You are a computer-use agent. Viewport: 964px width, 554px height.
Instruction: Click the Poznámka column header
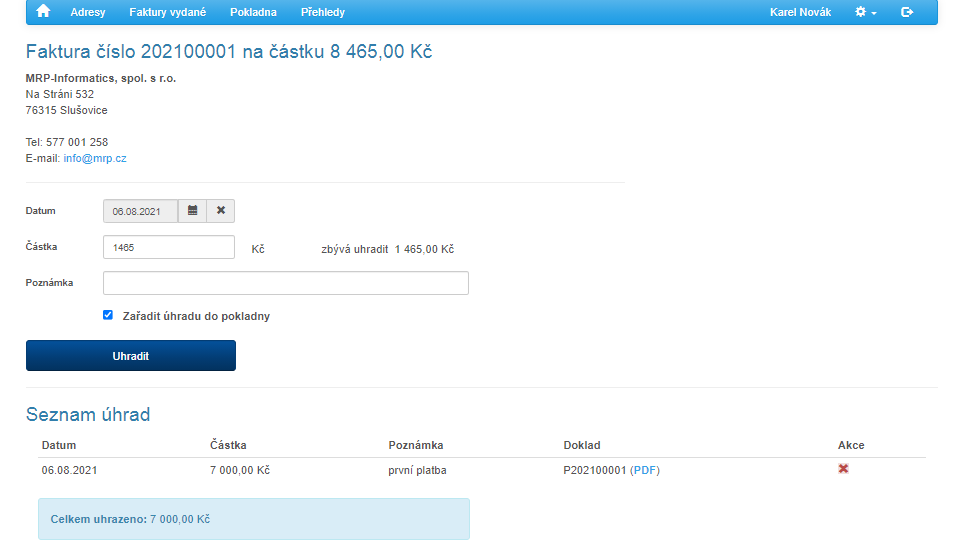[x=416, y=445]
